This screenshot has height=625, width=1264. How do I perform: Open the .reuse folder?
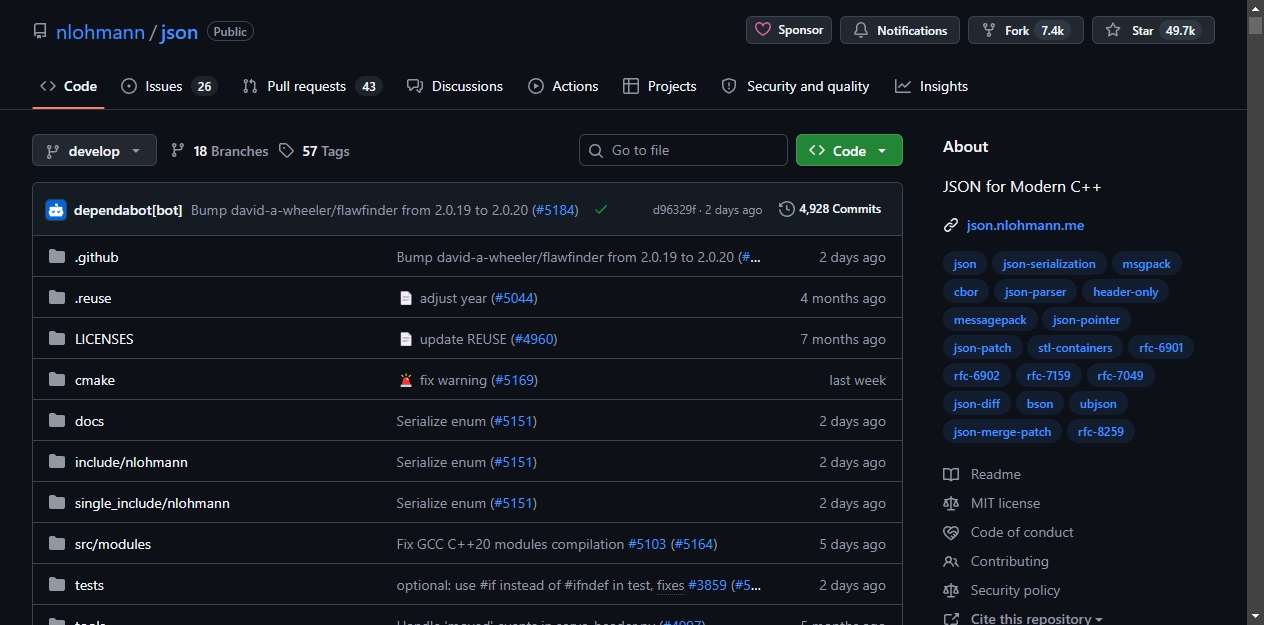click(93, 298)
